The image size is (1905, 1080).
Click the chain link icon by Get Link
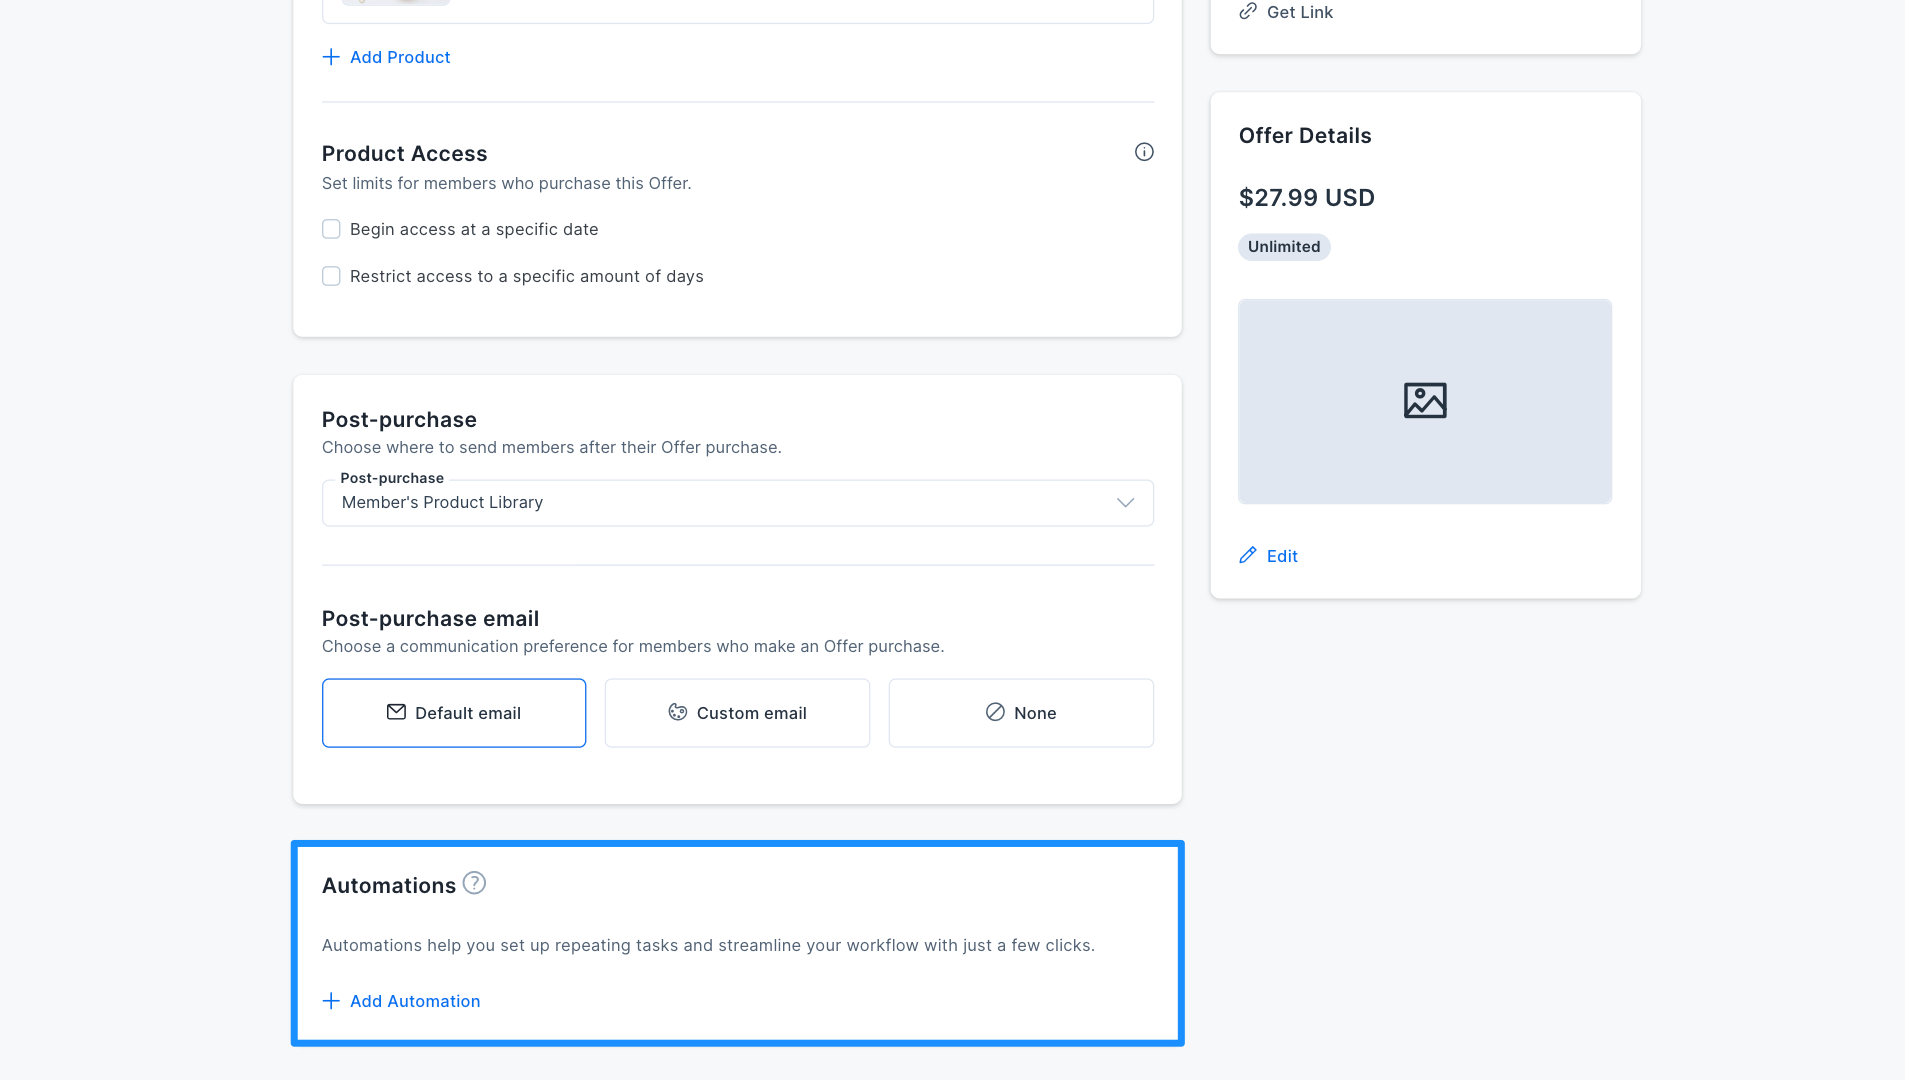pos(1248,12)
